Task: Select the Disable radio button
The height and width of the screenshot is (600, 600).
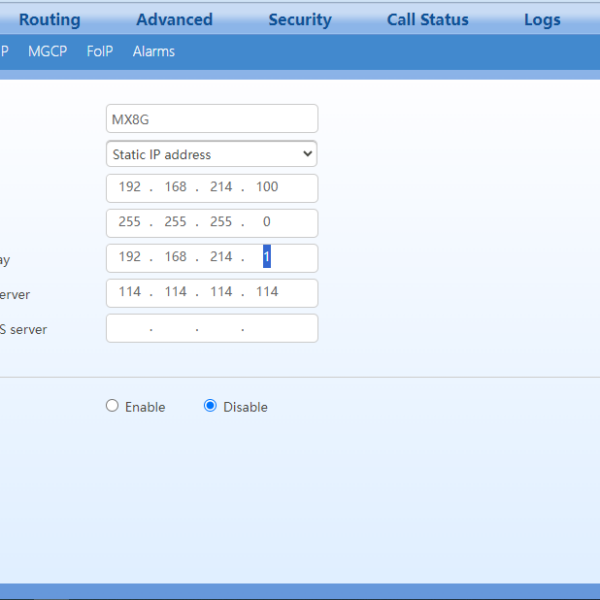Action: 210,406
